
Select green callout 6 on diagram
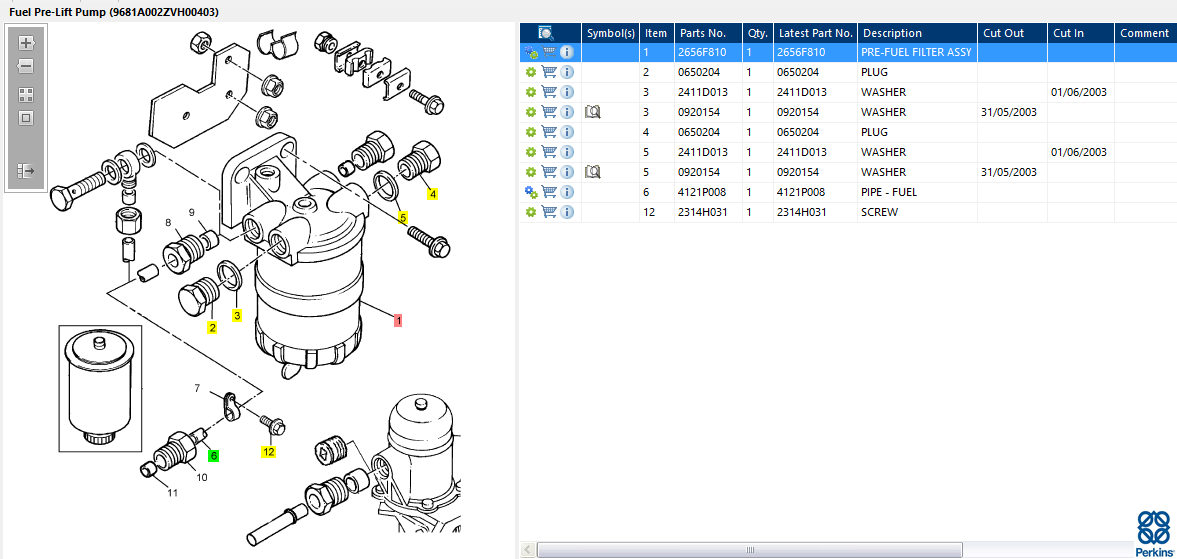(213, 455)
